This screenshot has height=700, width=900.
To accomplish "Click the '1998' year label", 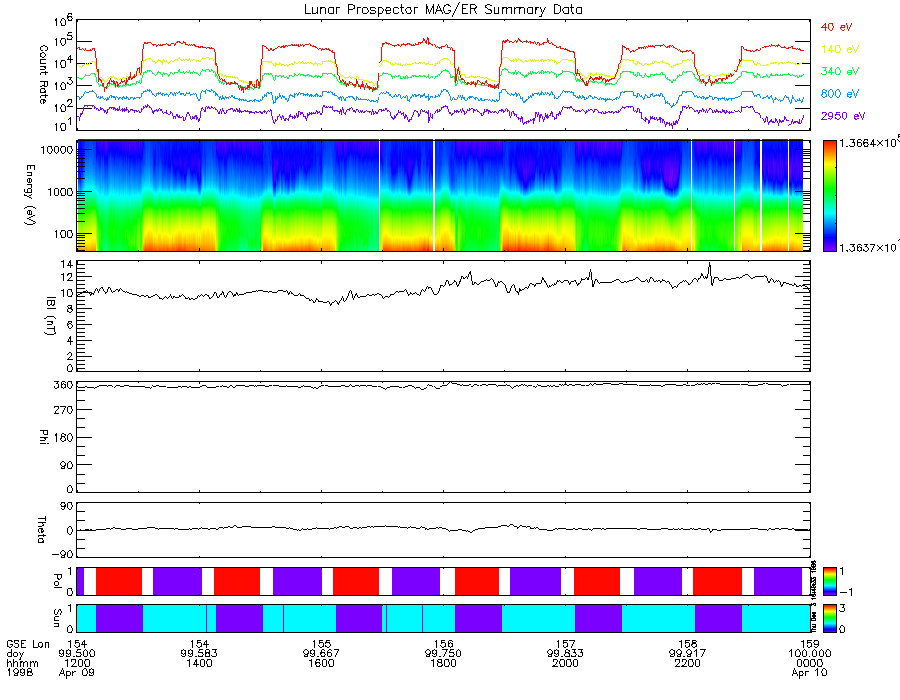I will pos(20,672).
